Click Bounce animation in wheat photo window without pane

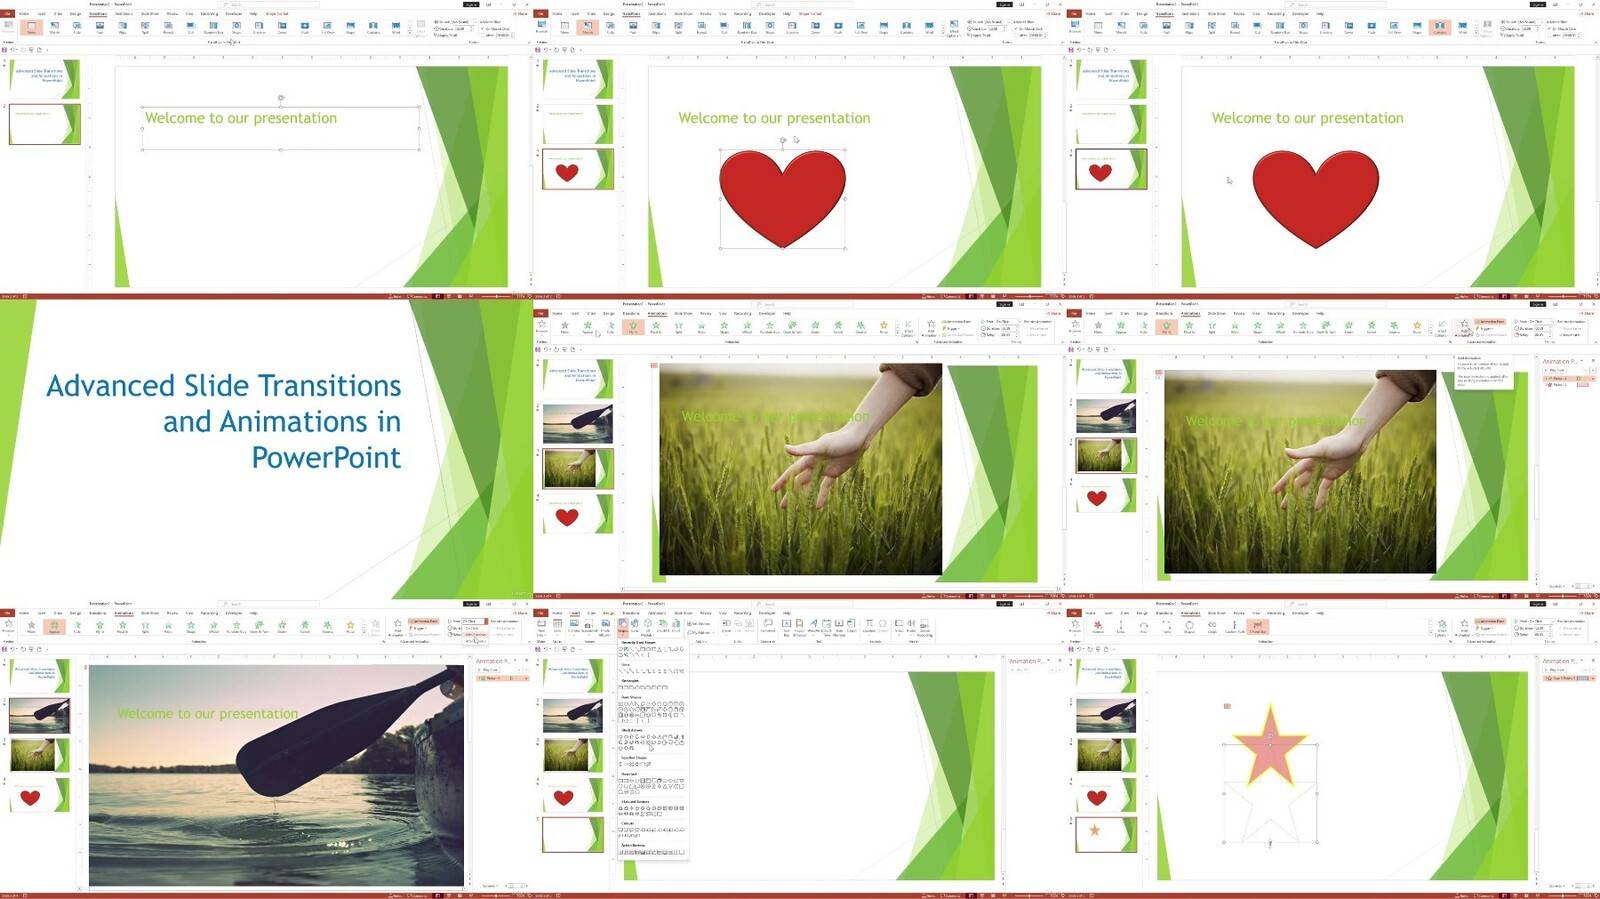click(861, 326)
